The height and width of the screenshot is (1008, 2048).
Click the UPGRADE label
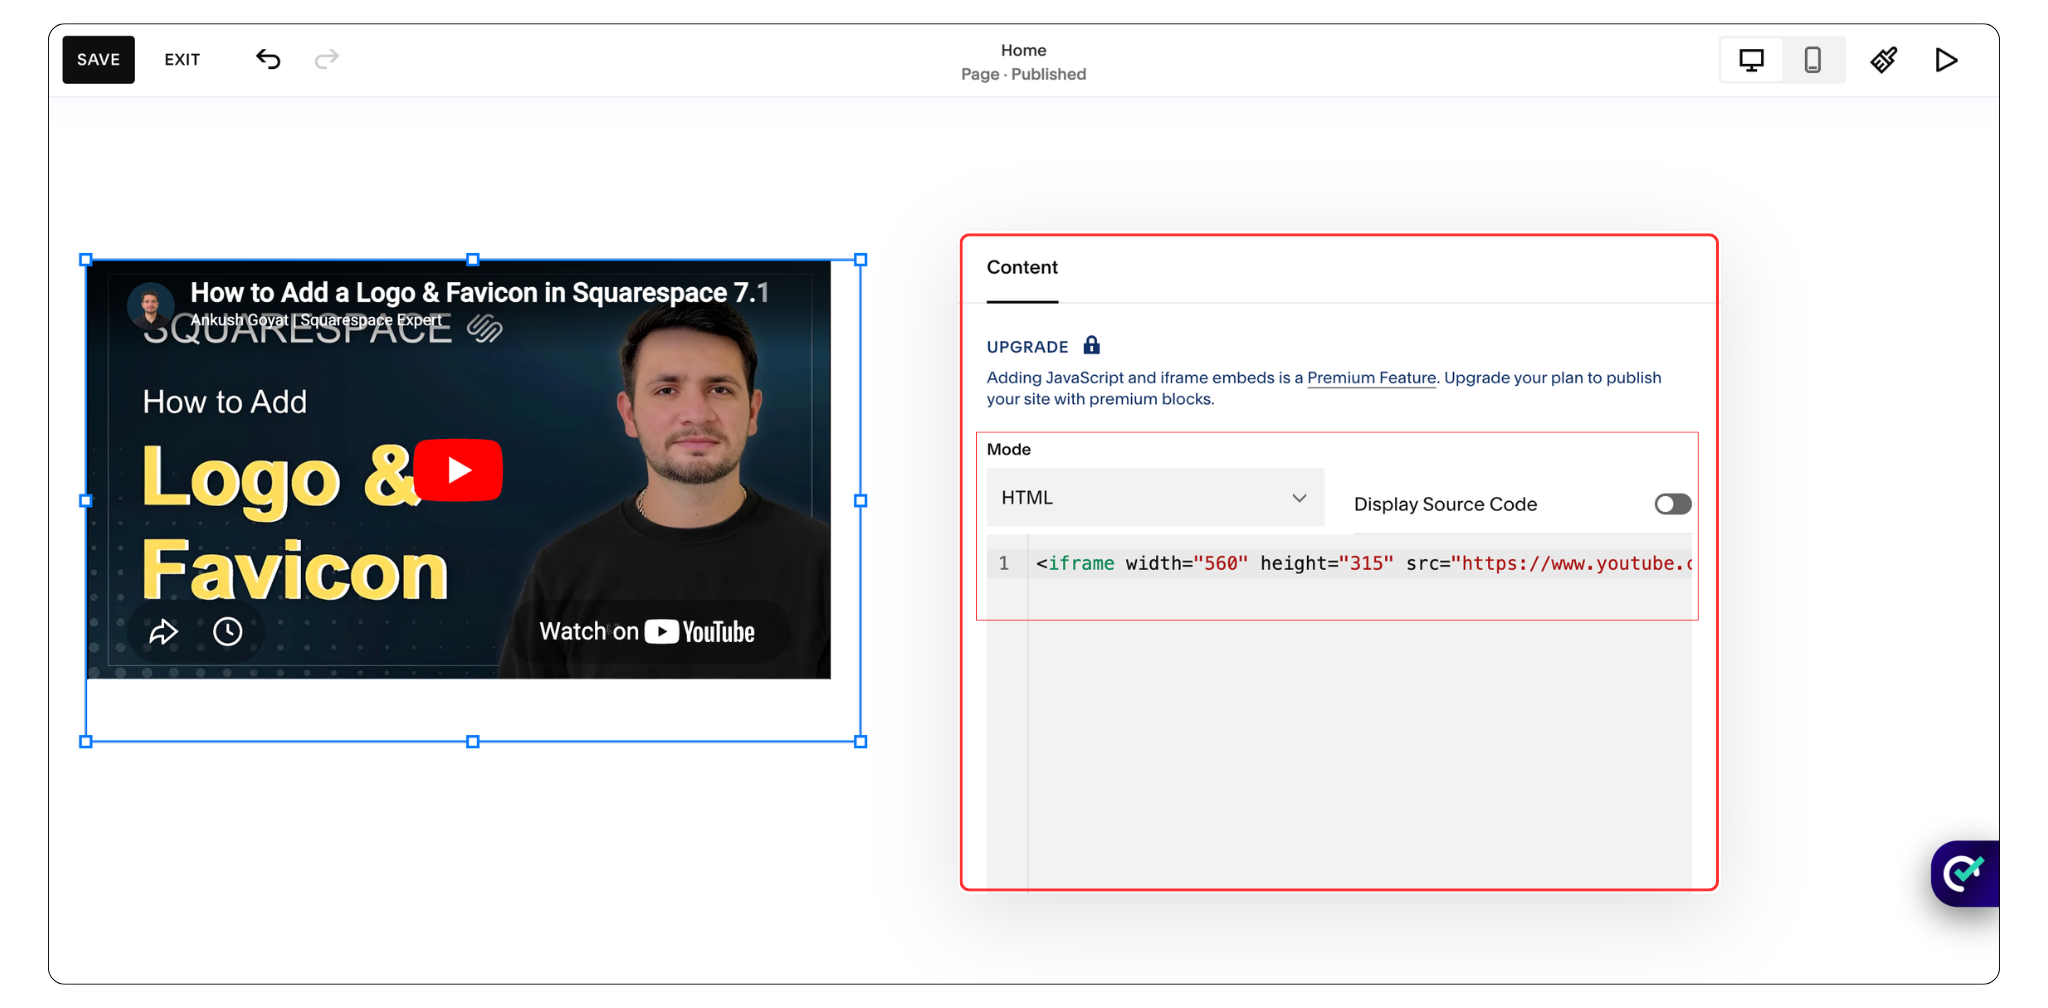[1028, 347]
